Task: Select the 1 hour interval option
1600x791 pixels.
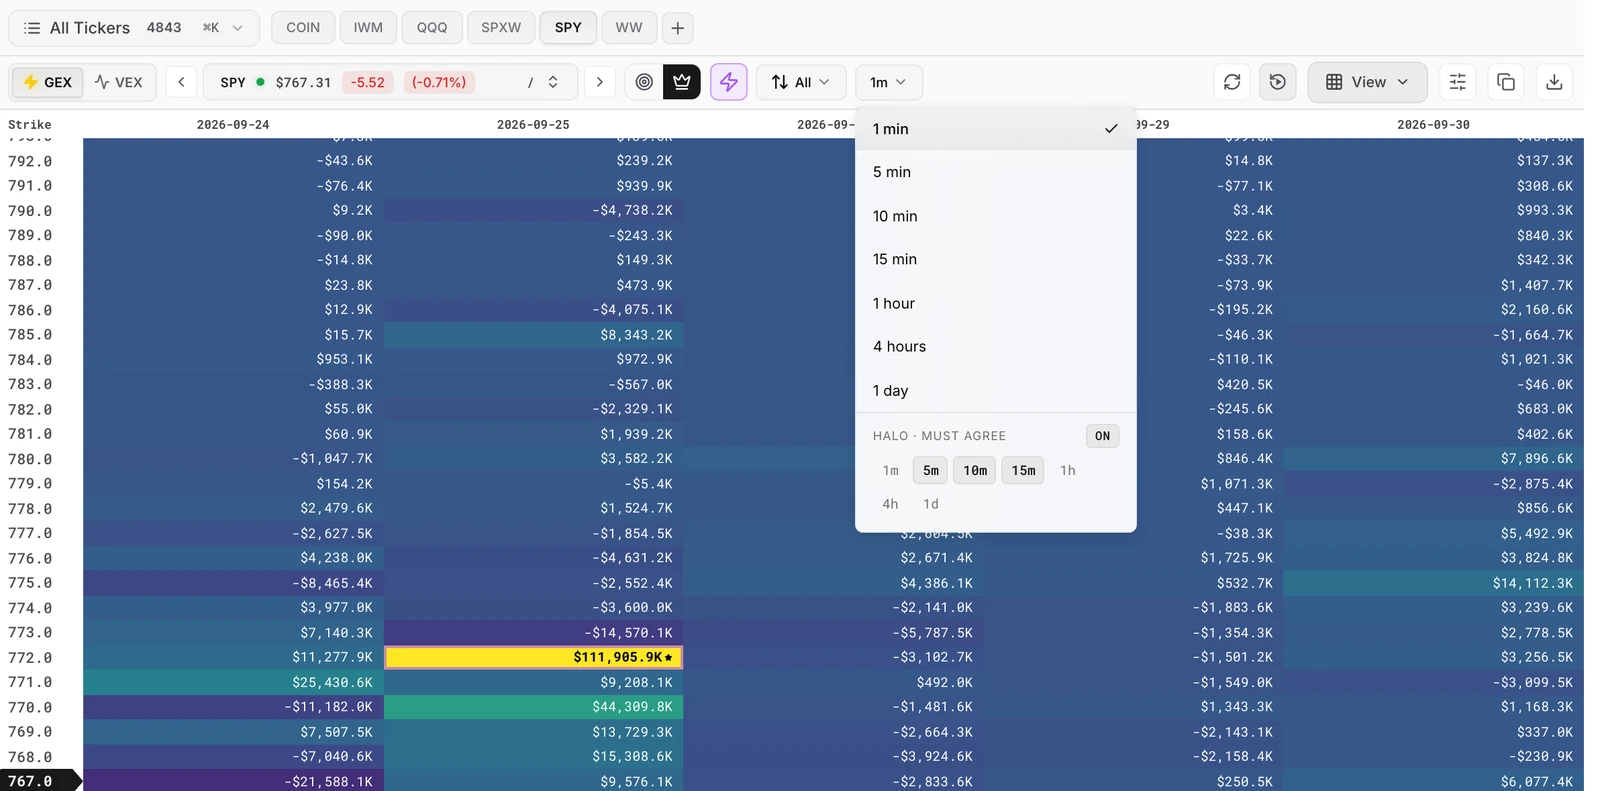Action: [x=995, y=303]
